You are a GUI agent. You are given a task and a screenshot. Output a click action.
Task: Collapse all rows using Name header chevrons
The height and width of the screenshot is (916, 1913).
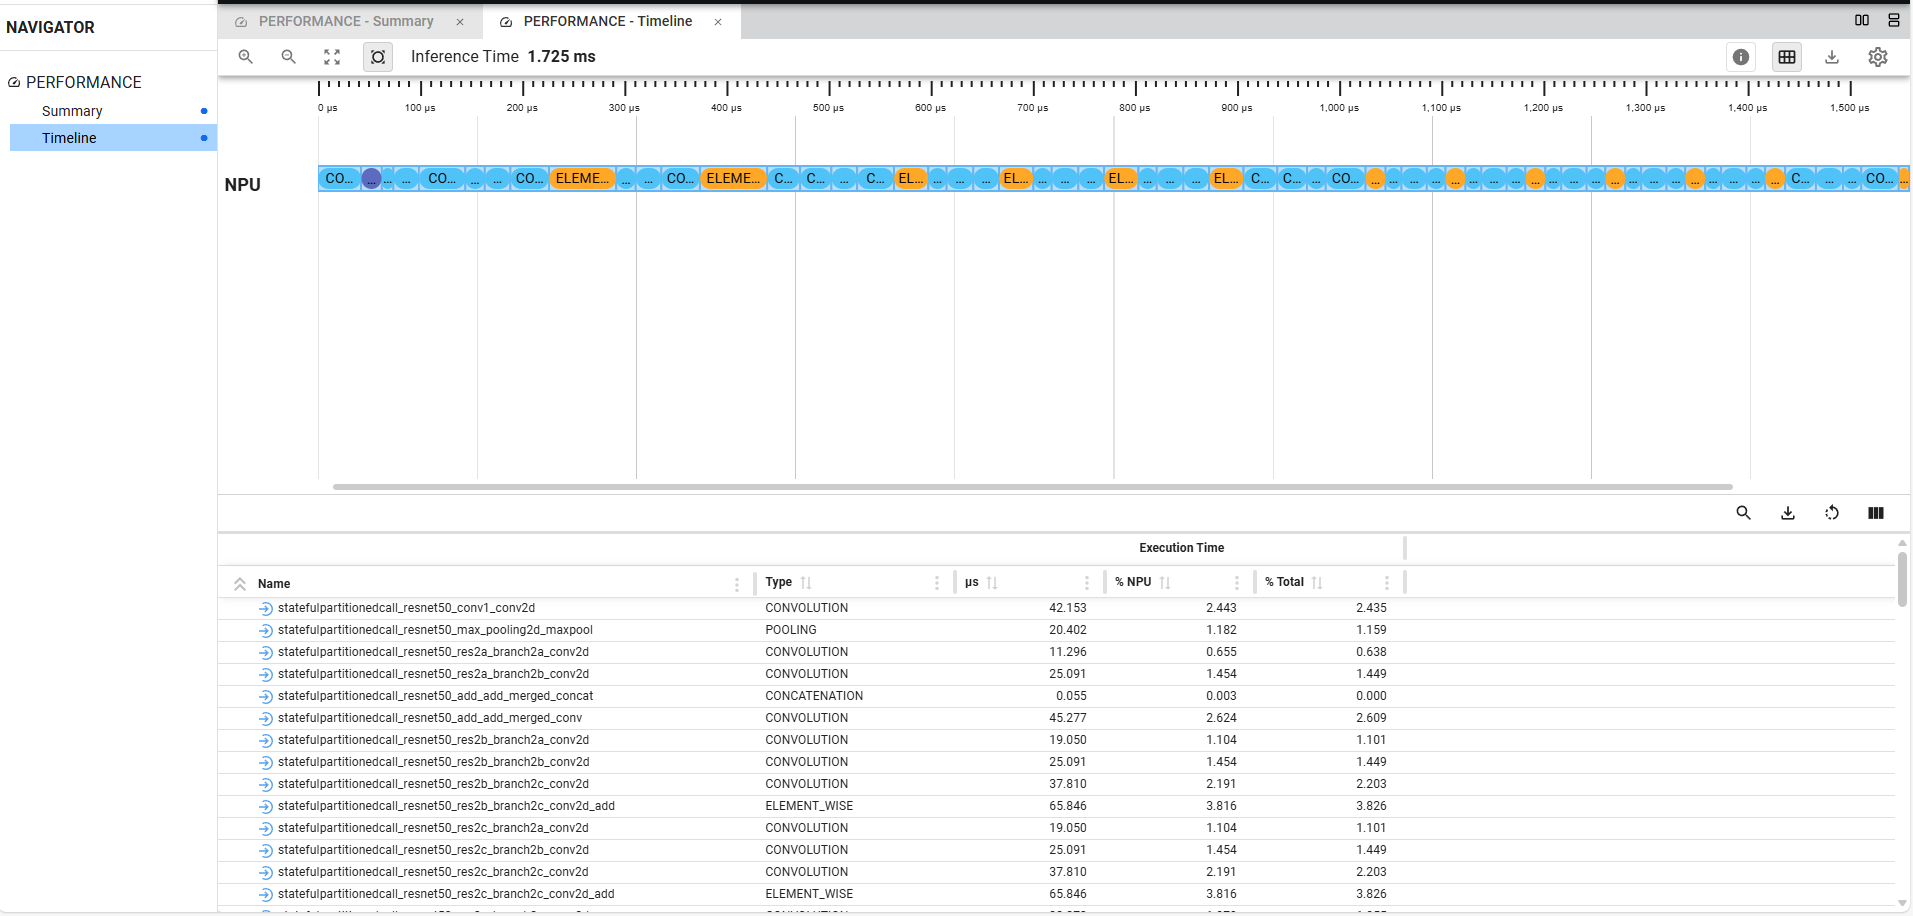(x=240, y=584)
